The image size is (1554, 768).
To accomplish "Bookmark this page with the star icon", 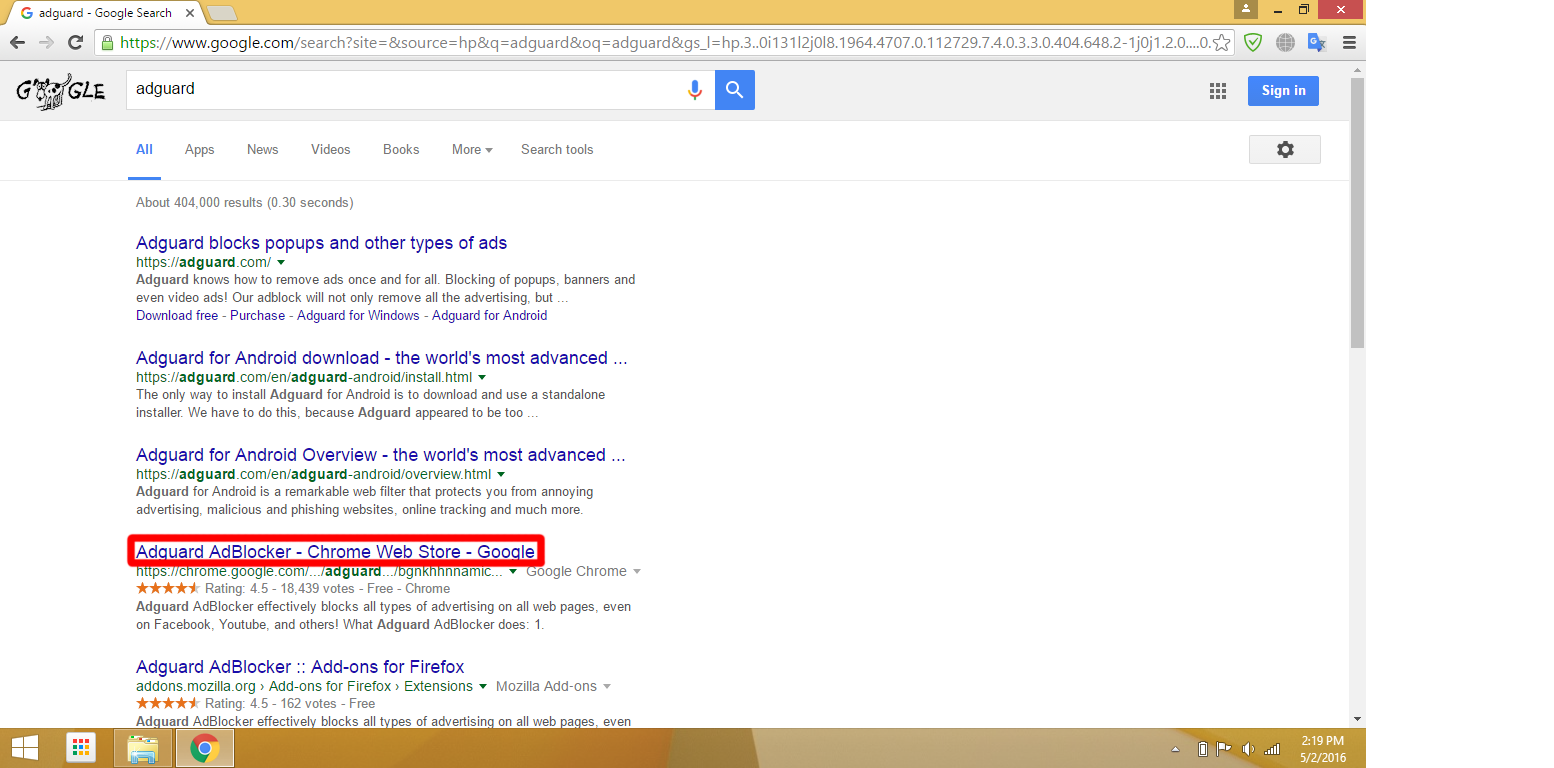I will [1221, 43].
